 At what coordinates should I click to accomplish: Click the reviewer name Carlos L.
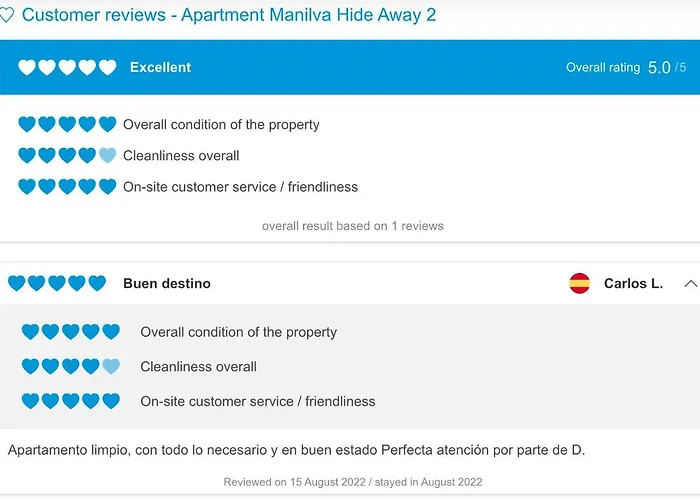[633, 283]
